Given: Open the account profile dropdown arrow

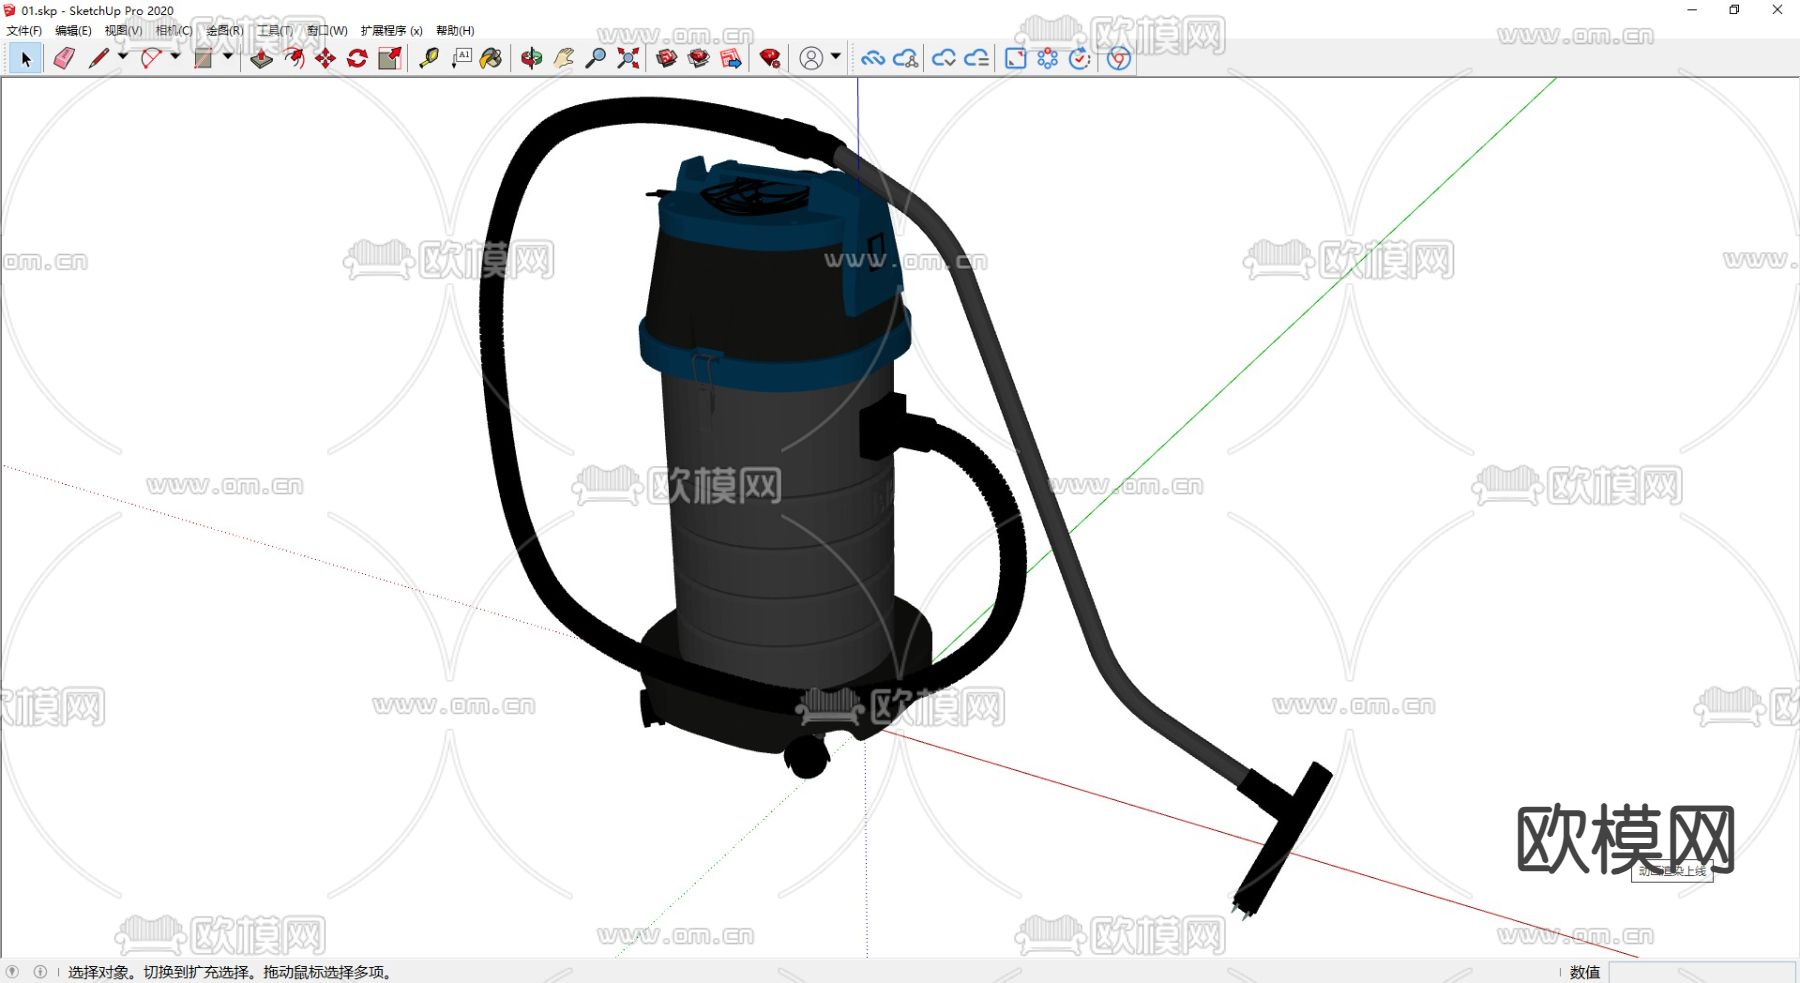Looking at the screenshot, I should pos(836,57).
